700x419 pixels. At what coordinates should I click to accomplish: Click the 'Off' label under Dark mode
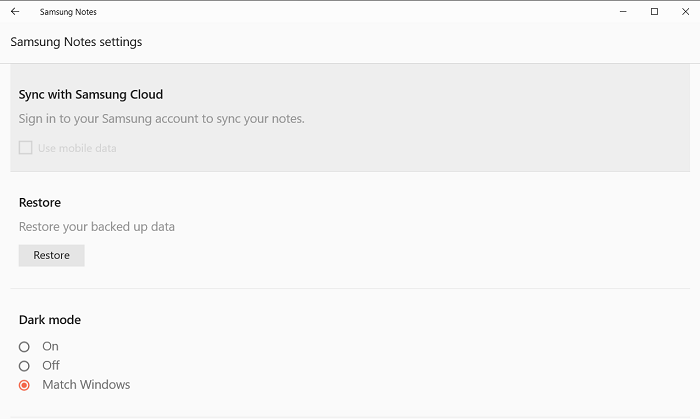tap(51, 366)
